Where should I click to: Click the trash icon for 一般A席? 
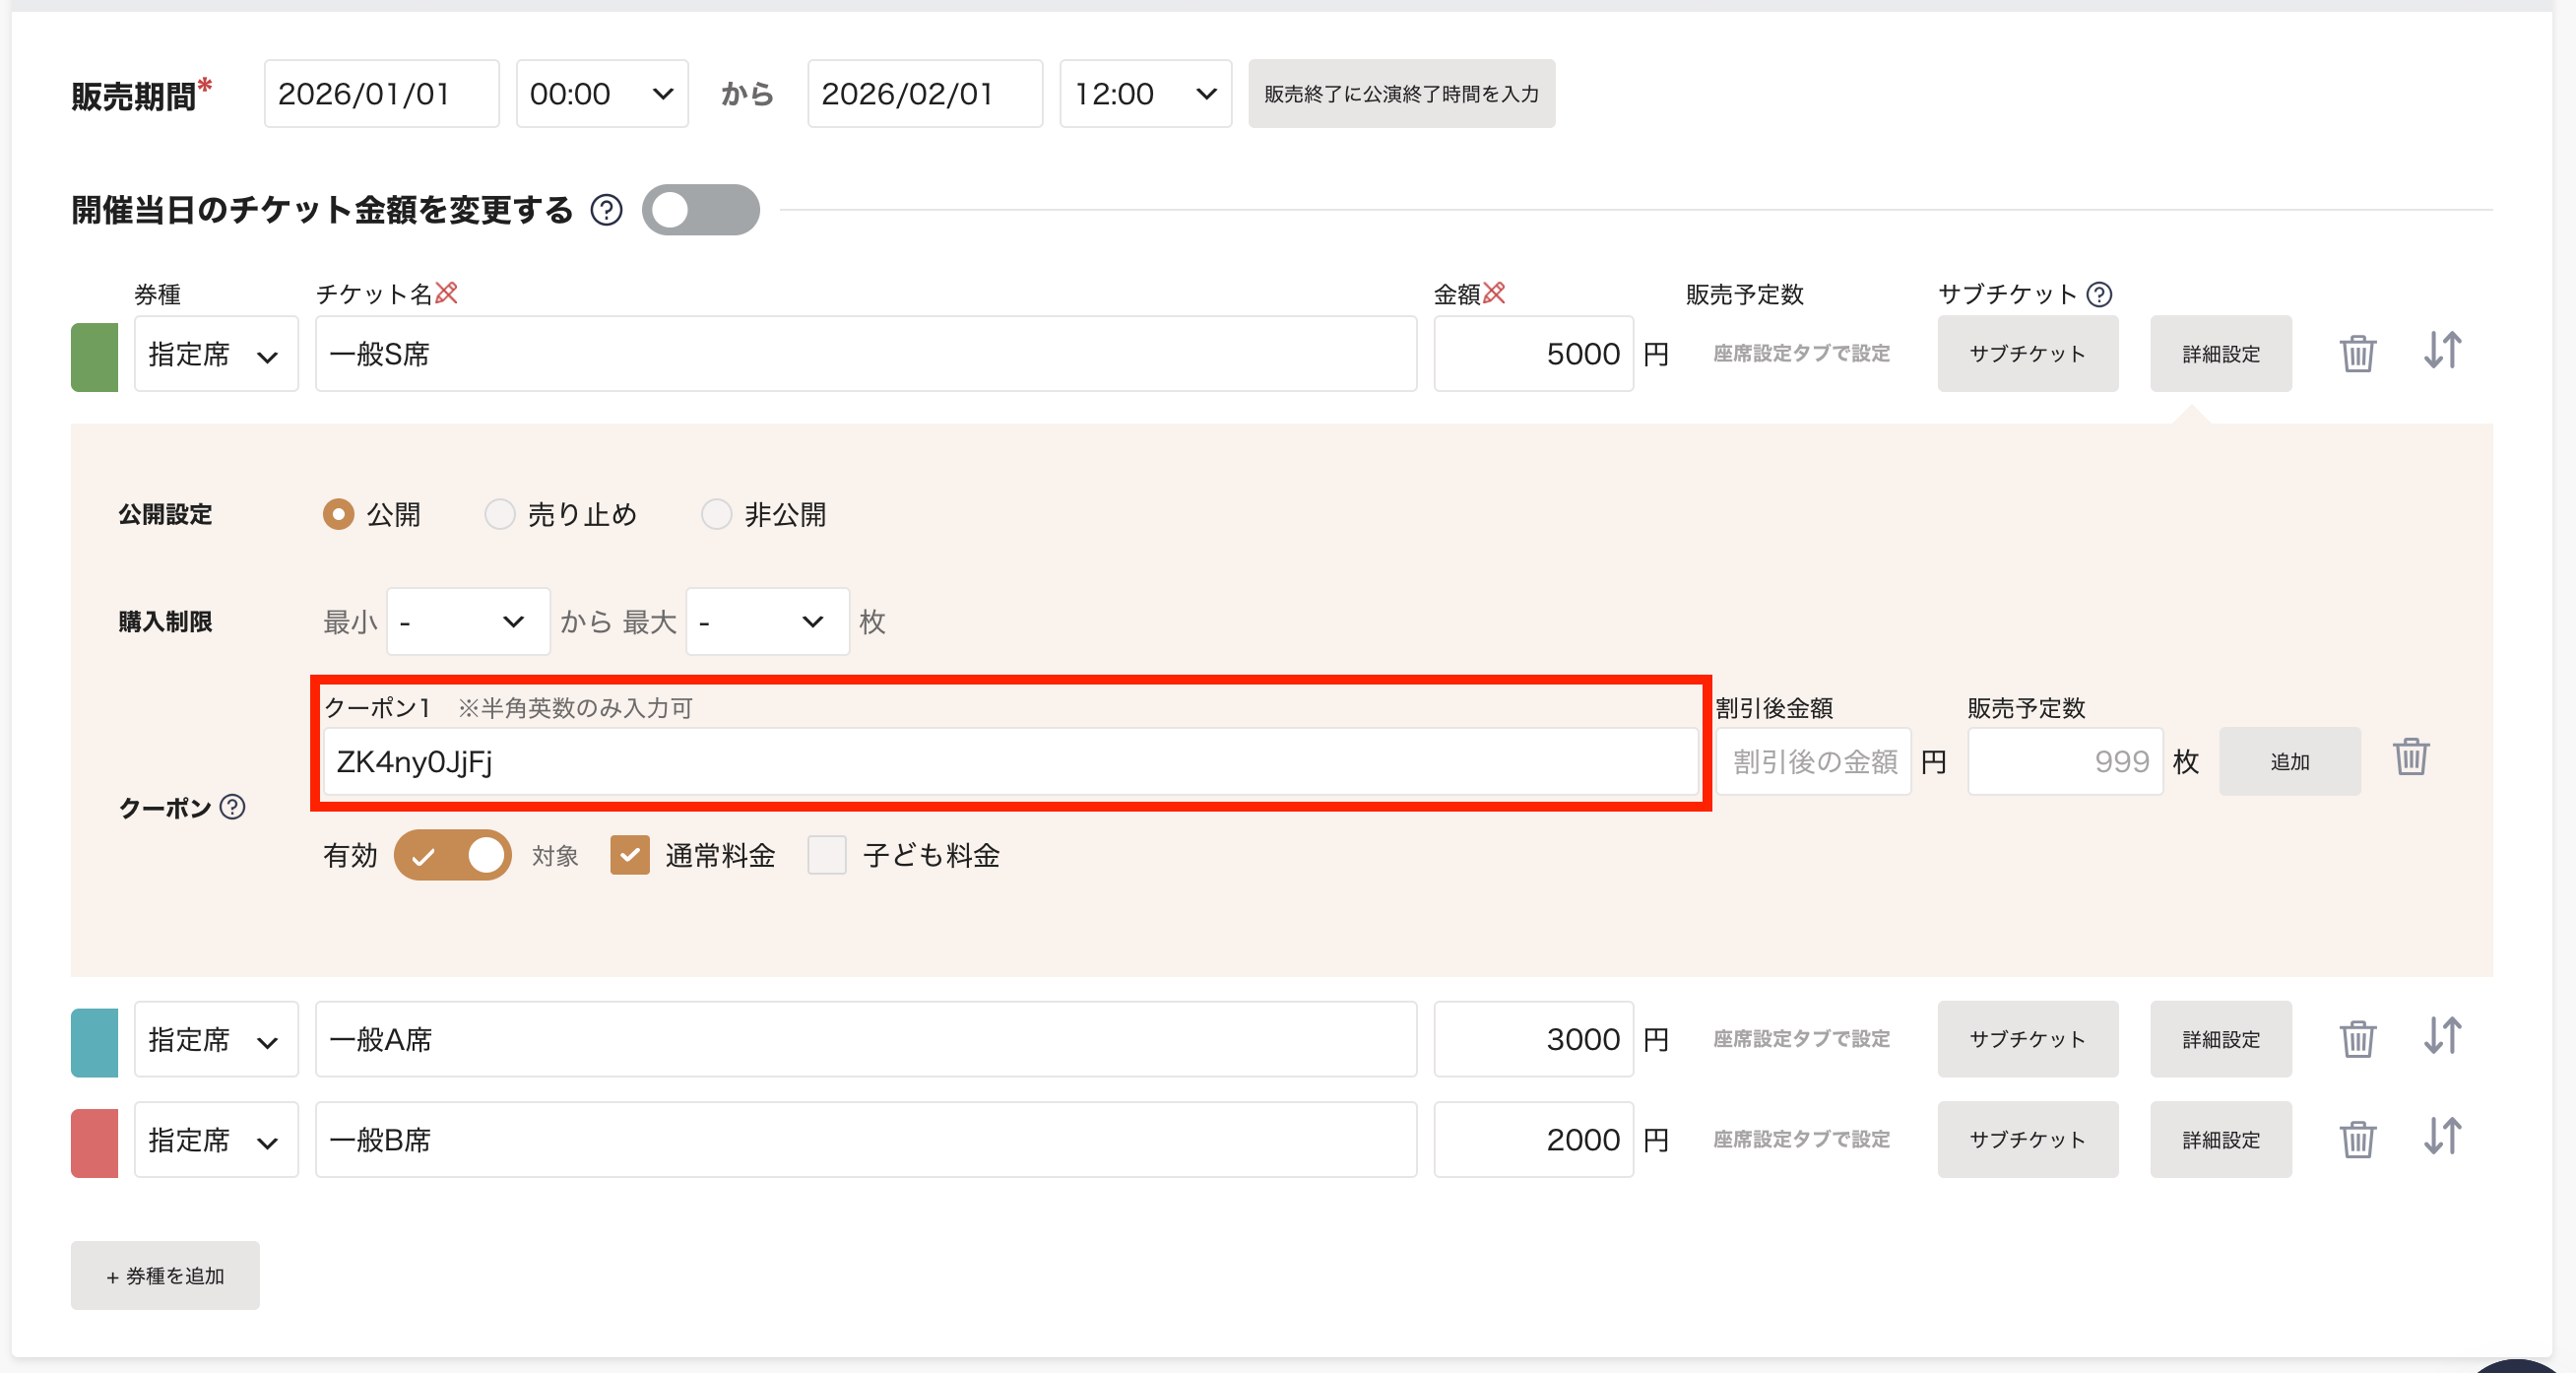click(x=2357, y=1039)
